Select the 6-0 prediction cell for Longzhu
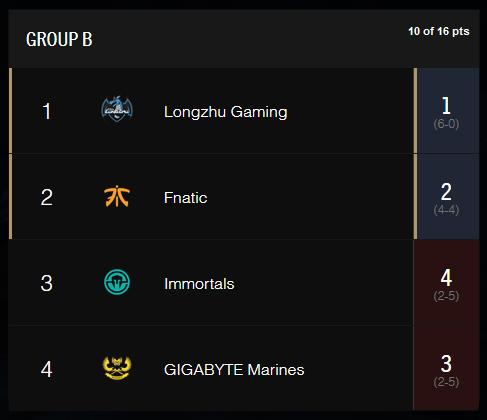487x420 pixels. [446, 111]
